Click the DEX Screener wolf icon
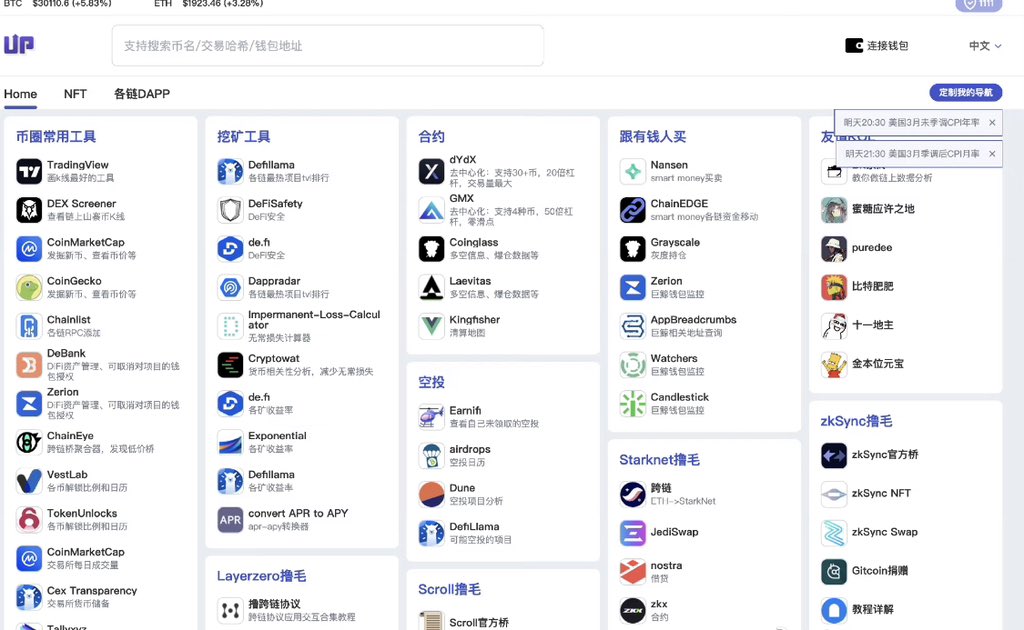This screenshot has height=630, width=1024. (29, 210)
